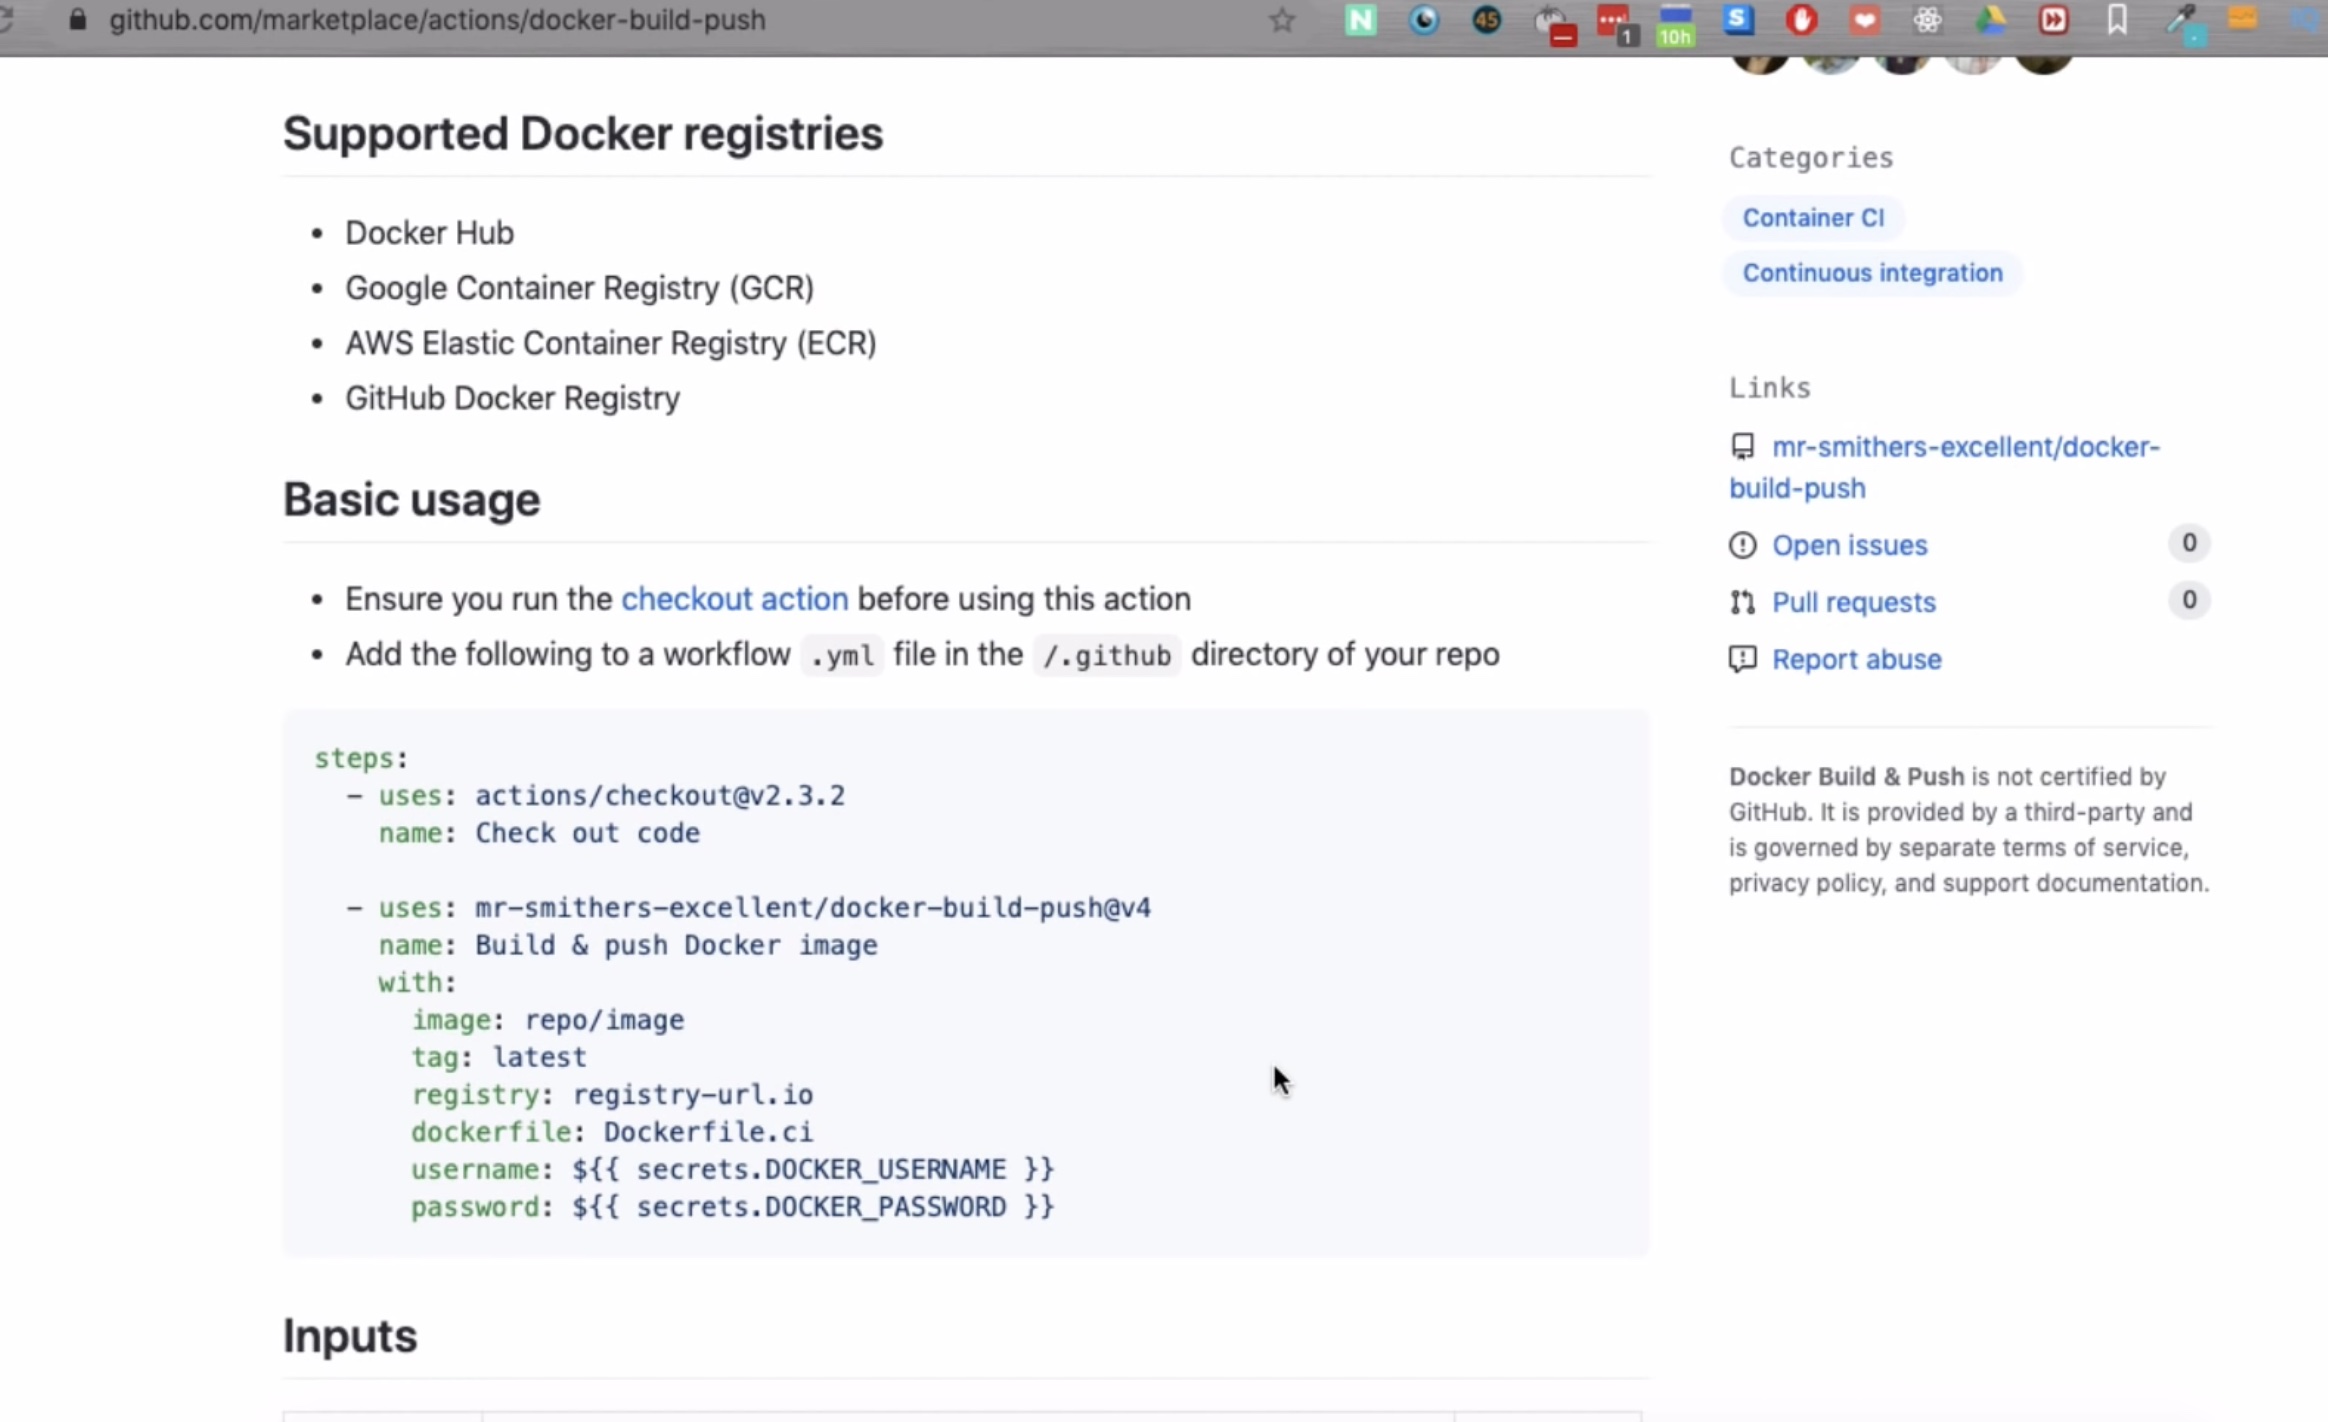
Task: Open the Google Drive extension icon
Action: click(1990, 20)
